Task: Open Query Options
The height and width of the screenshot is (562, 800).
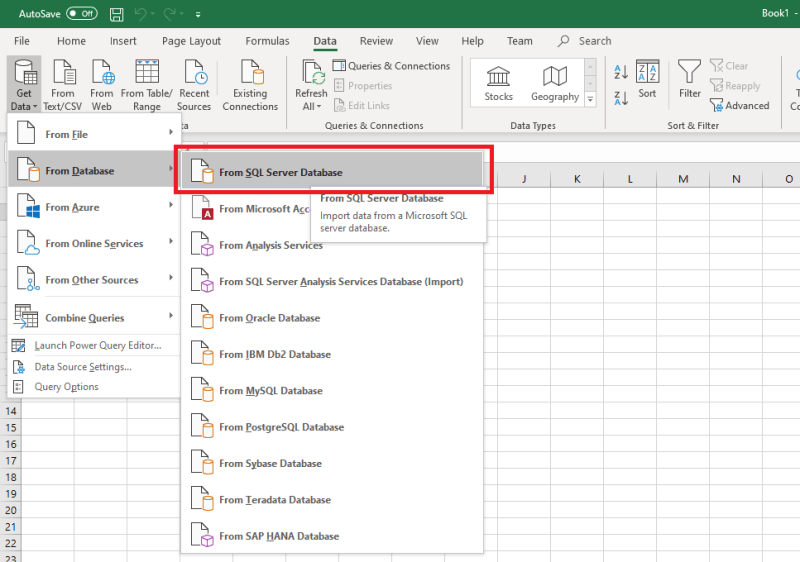Action: coord(94,387)
